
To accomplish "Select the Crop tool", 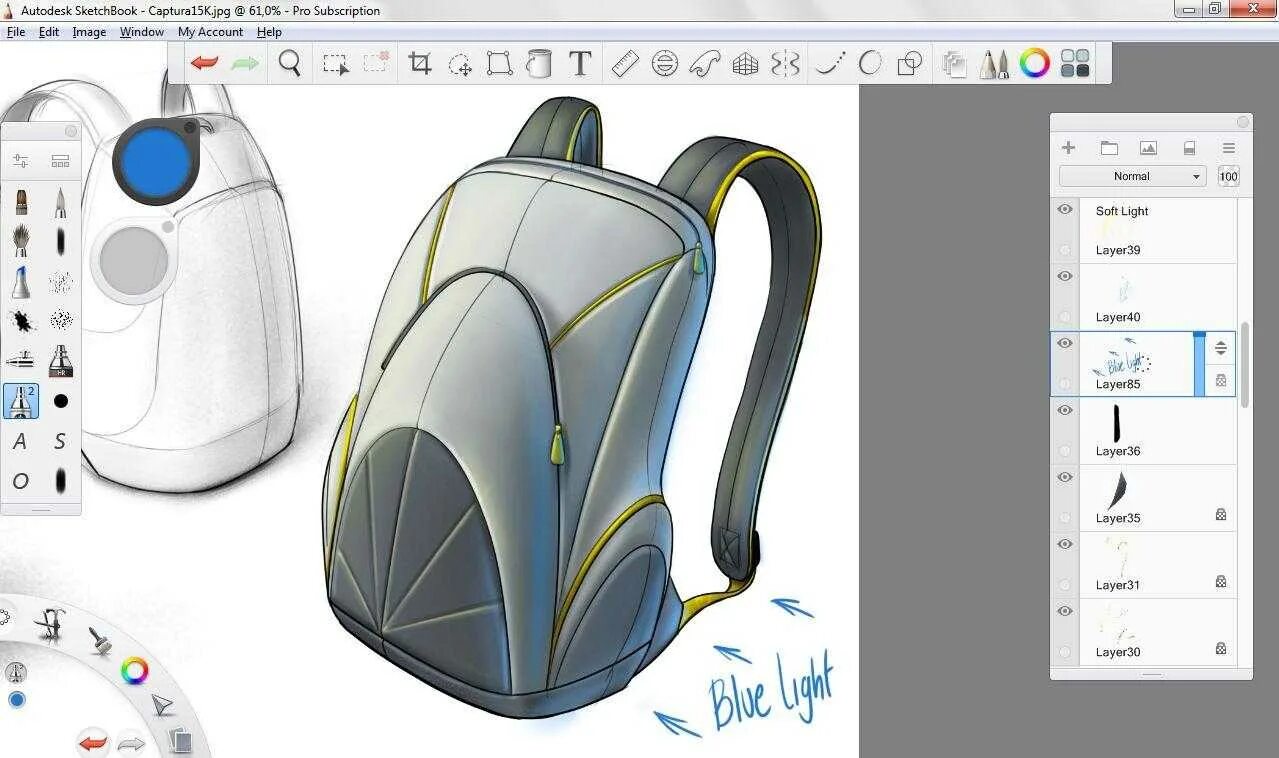I will tap(420, 64).
